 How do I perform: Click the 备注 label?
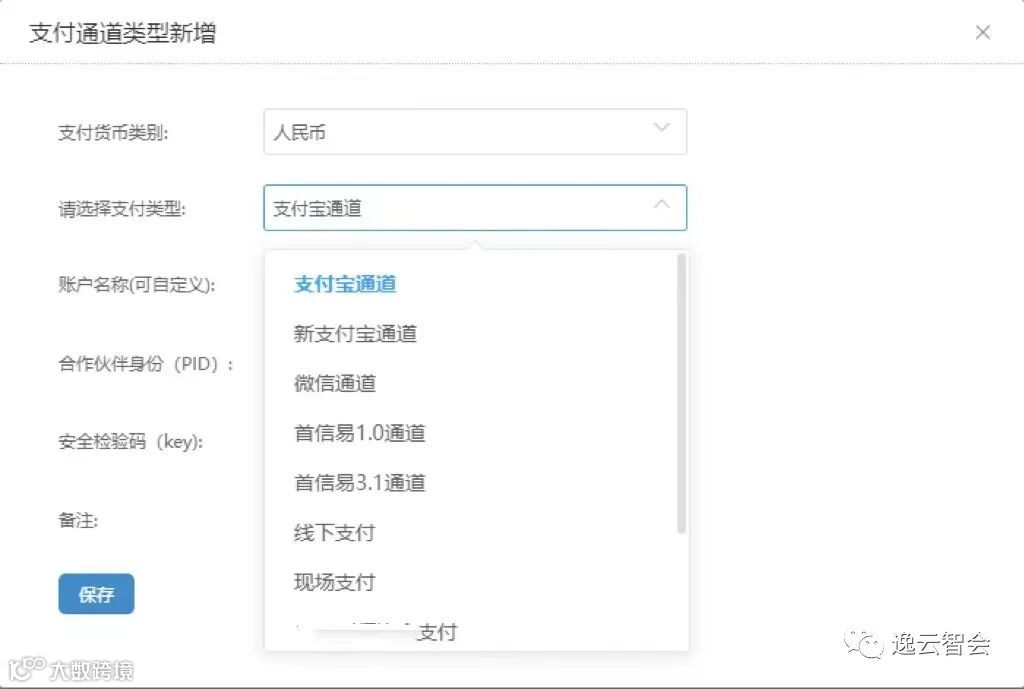[78, 521]
